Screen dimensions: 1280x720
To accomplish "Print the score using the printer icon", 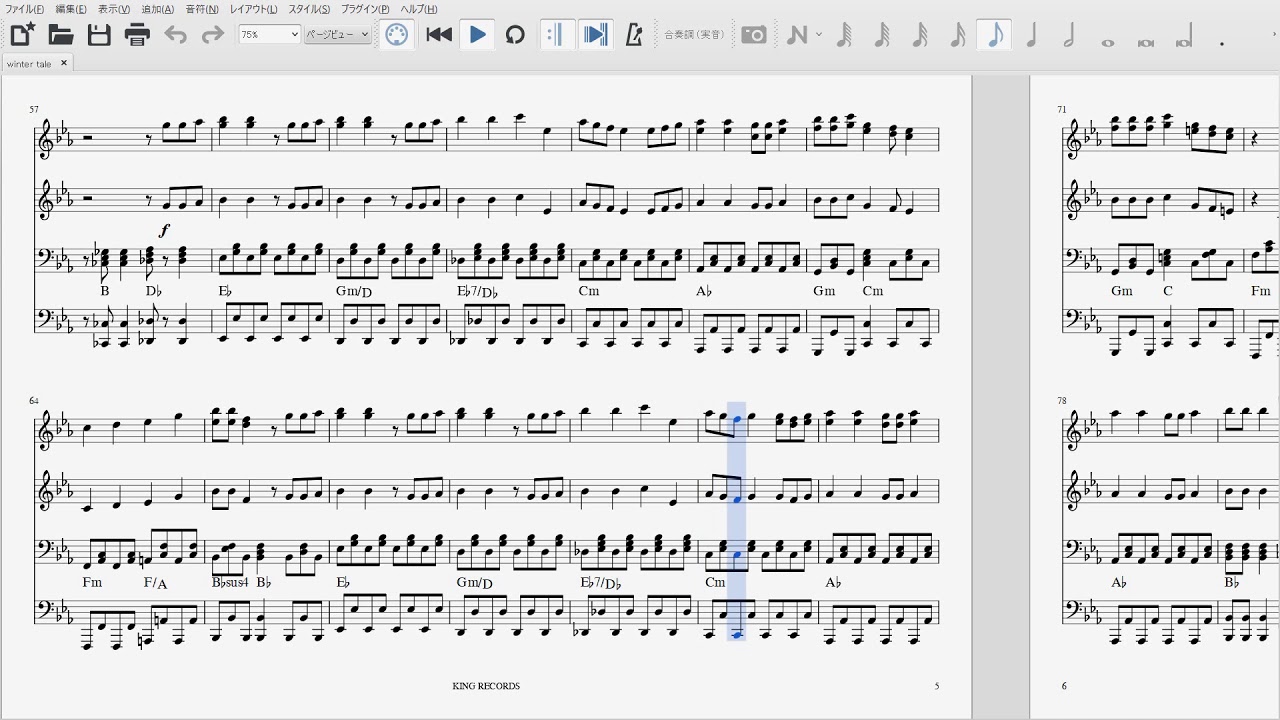I will pyautogui.click(x=137, y=35).
